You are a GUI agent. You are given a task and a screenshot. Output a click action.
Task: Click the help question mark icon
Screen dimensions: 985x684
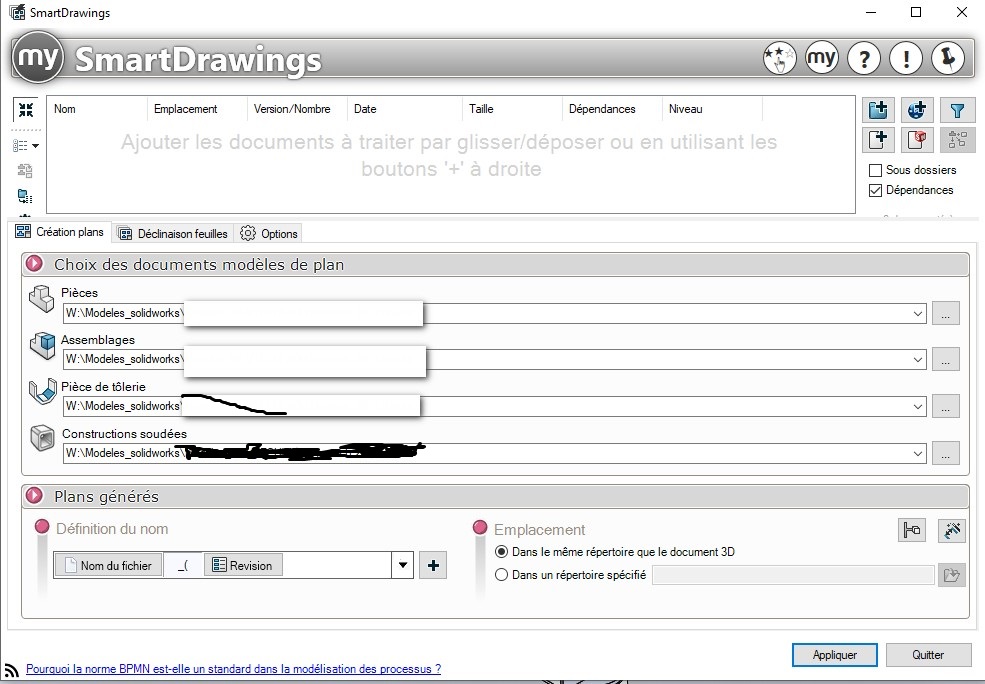[864, 58]
